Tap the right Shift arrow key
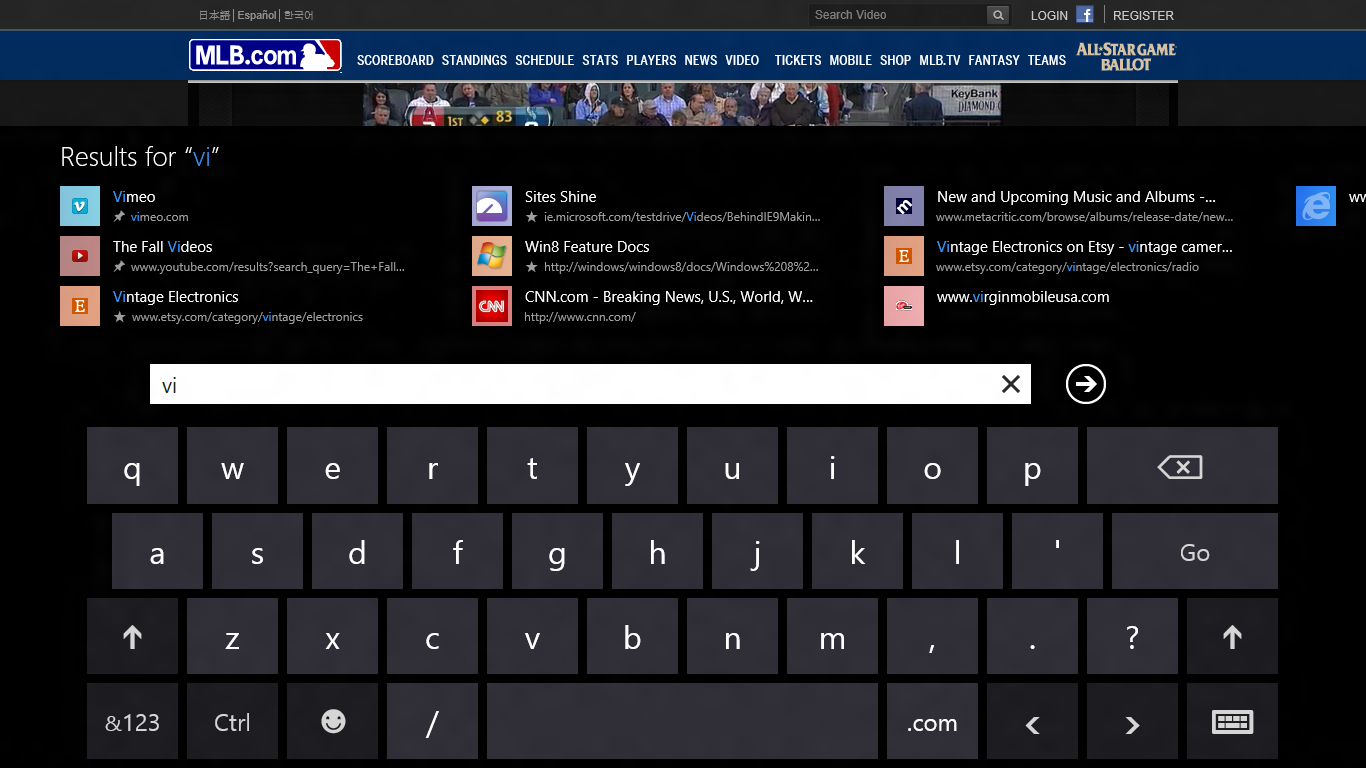The image size is (1366, 768). click(x=1232, y=637)
